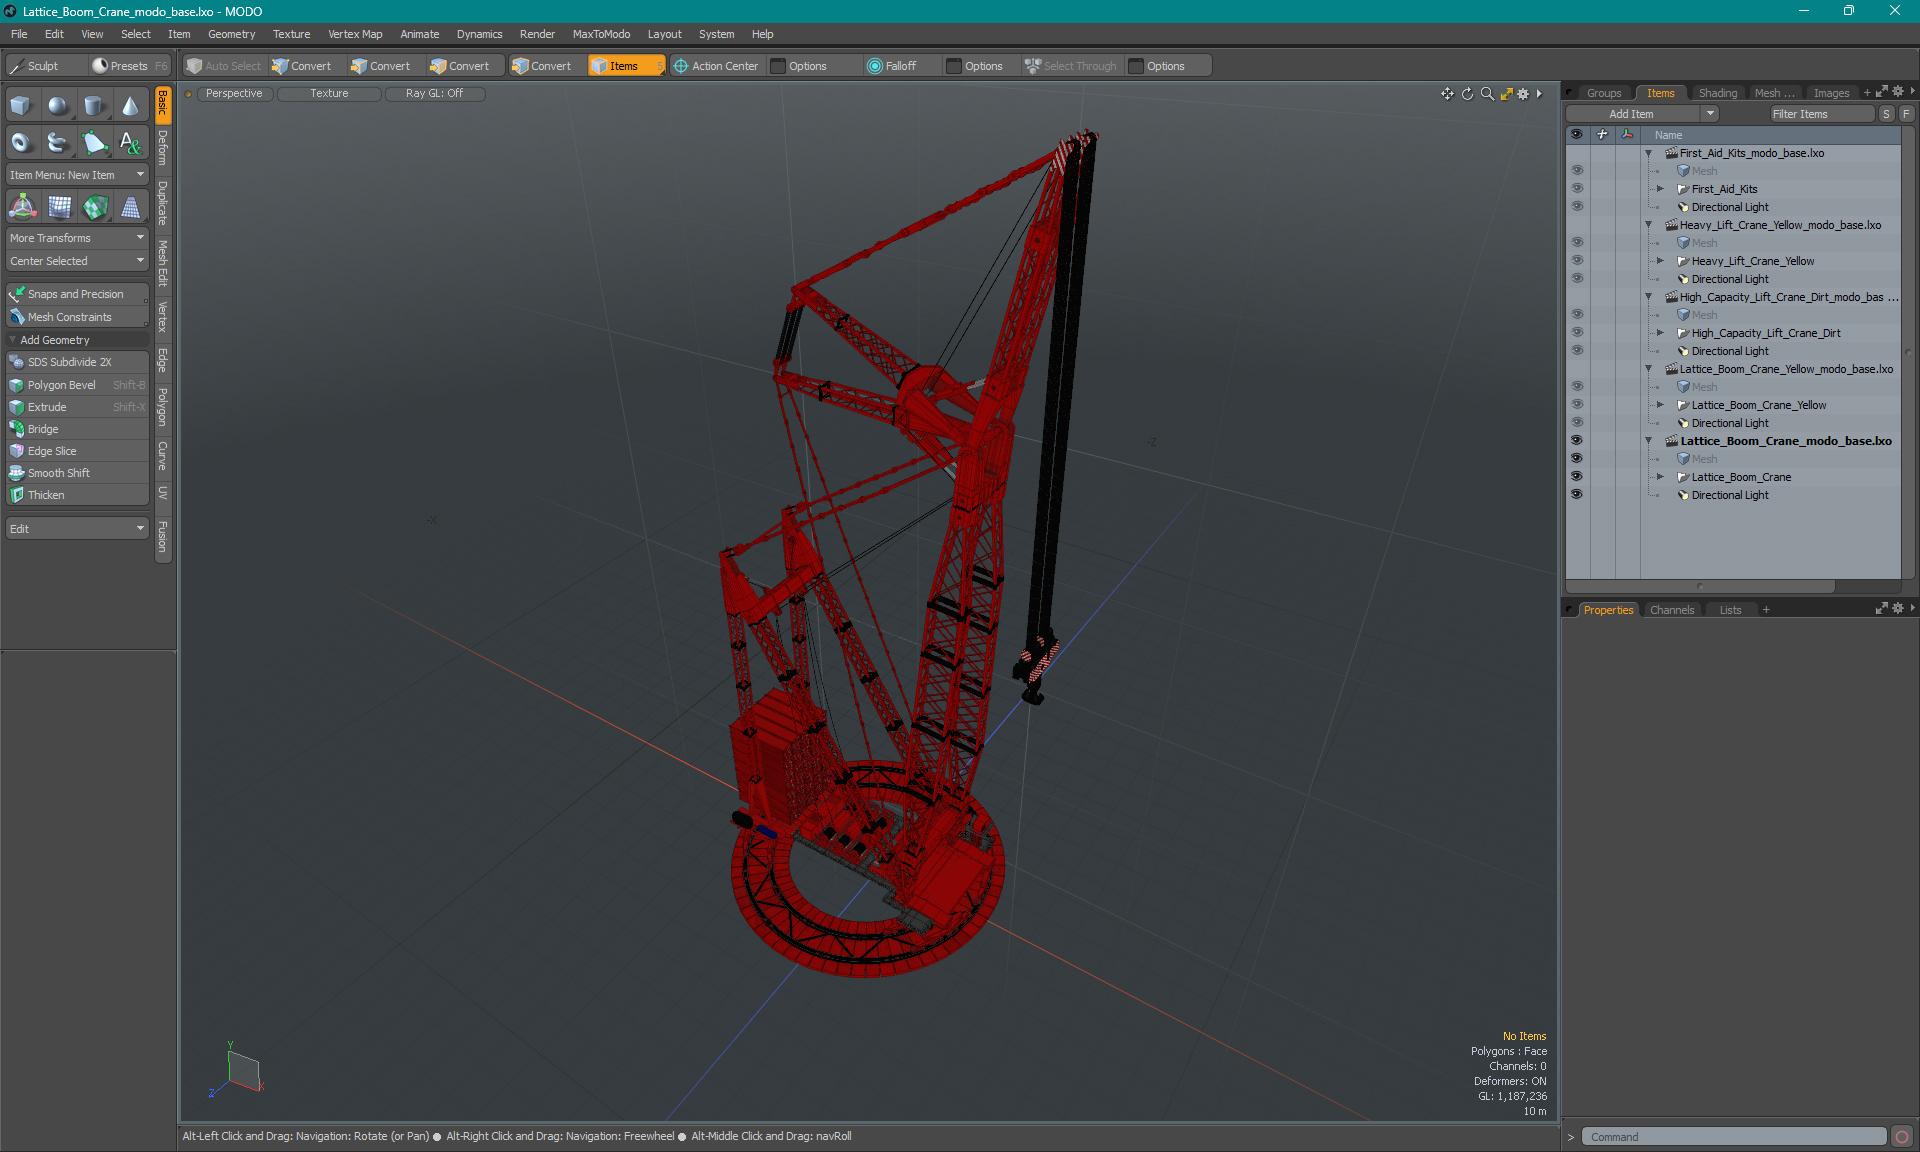
Task: Click the Items selection mode button
Action: click(x=626, y=66)
